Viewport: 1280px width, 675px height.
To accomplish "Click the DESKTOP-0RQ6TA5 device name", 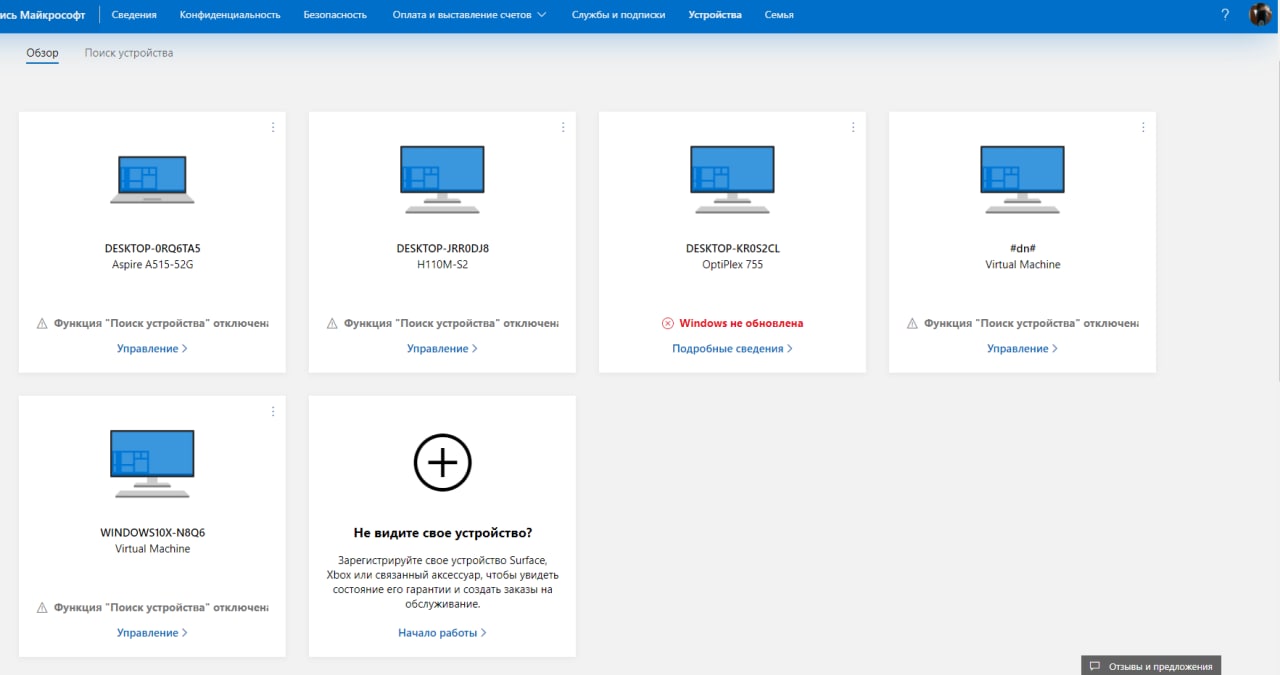I will coord(152,248).
